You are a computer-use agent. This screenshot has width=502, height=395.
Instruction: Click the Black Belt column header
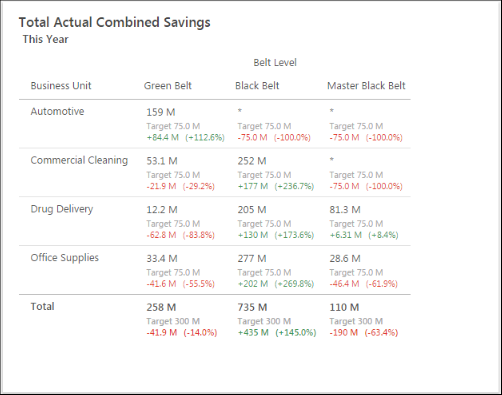[x=257, y=86]
